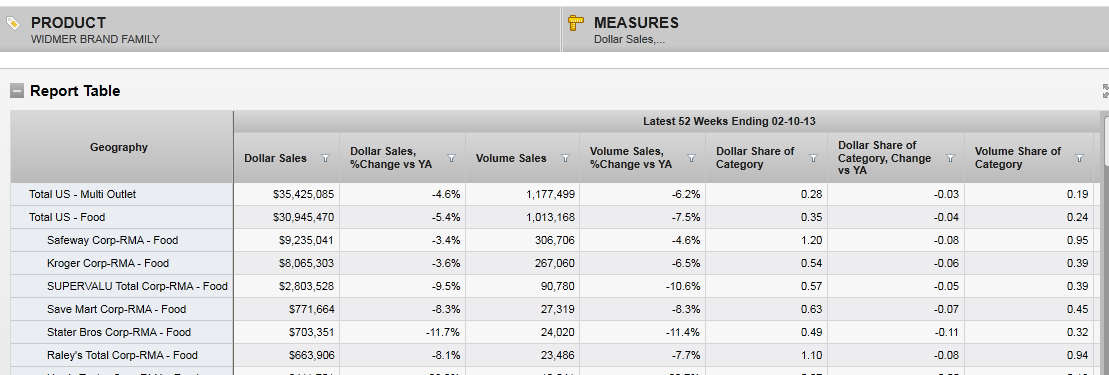Collapse the Report Table section
1109x375 pixels.
tap(17, 91)
